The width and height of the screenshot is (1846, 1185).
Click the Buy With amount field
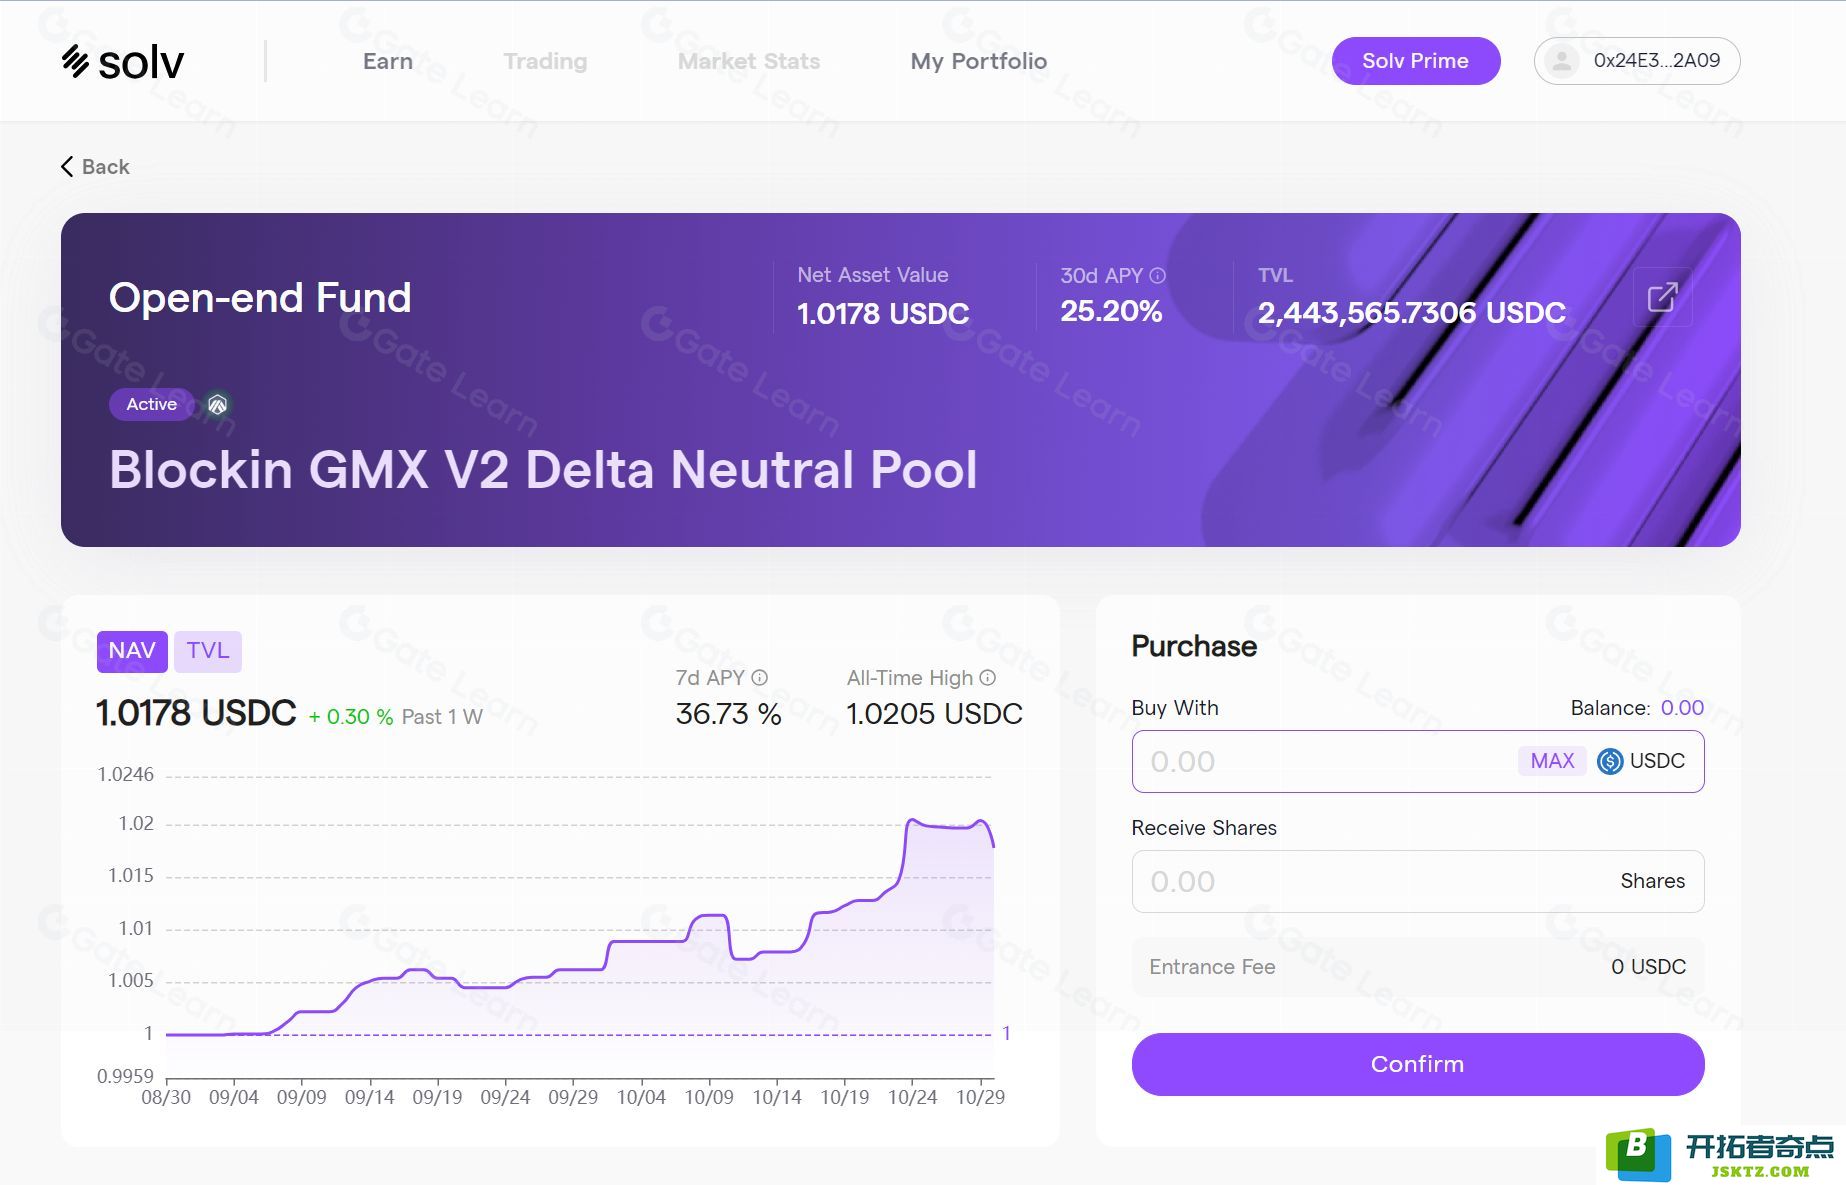(x=1320, y=761)
